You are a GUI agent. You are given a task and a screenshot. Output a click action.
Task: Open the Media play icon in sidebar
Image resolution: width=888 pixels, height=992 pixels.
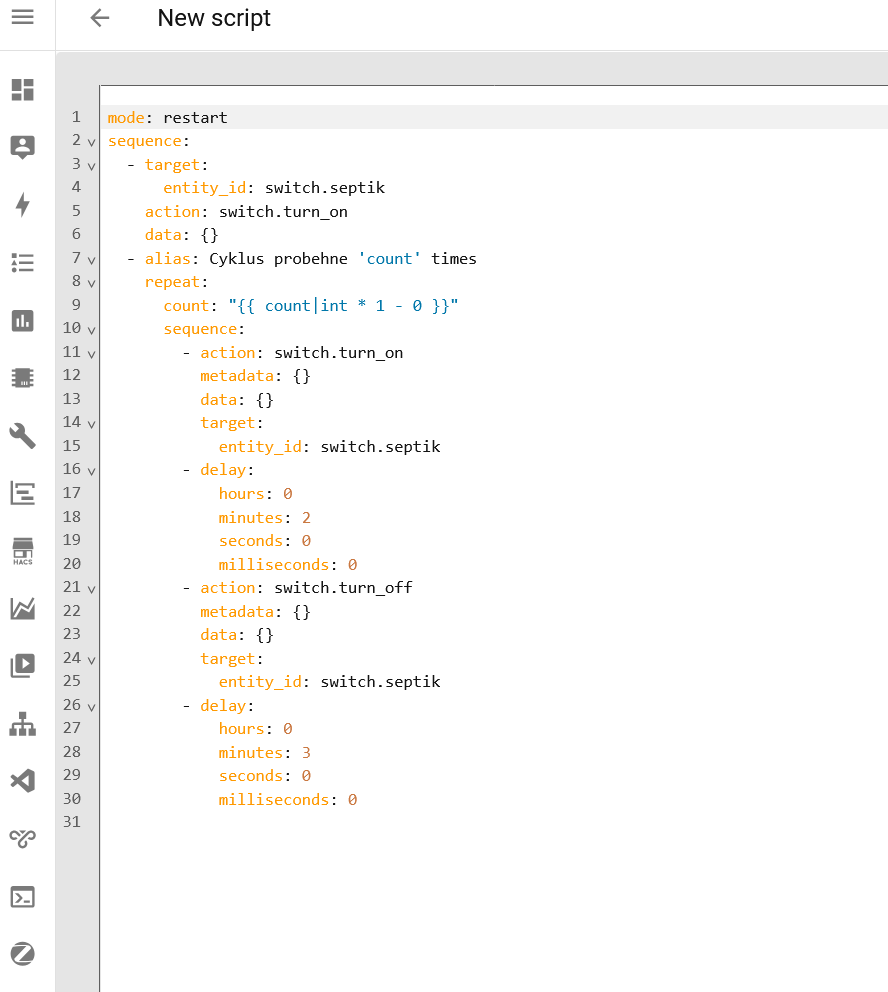[x=22, y=665]
